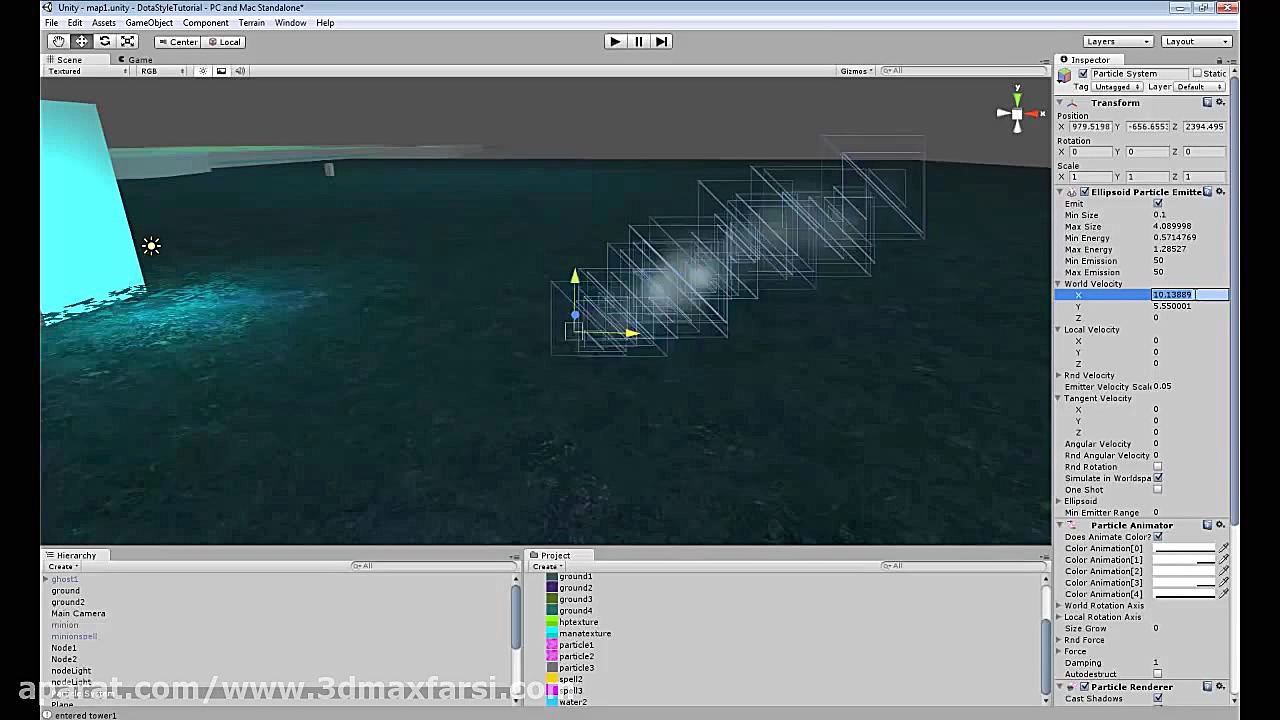
Task: Select the Rotate tool
Action: [x=104, y=41]
